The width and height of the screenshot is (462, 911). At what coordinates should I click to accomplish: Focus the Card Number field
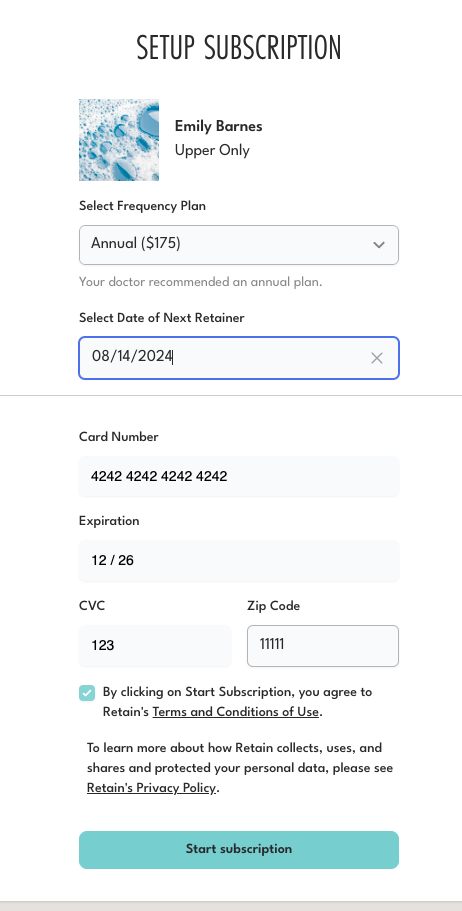coord(239,476)
